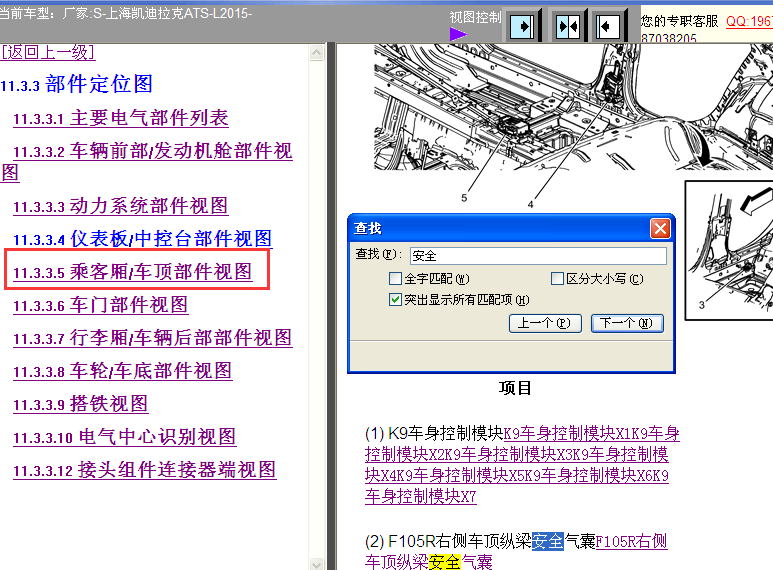Click the 上一个 previous match button
773x570 pixels.
tap(545, 323)
